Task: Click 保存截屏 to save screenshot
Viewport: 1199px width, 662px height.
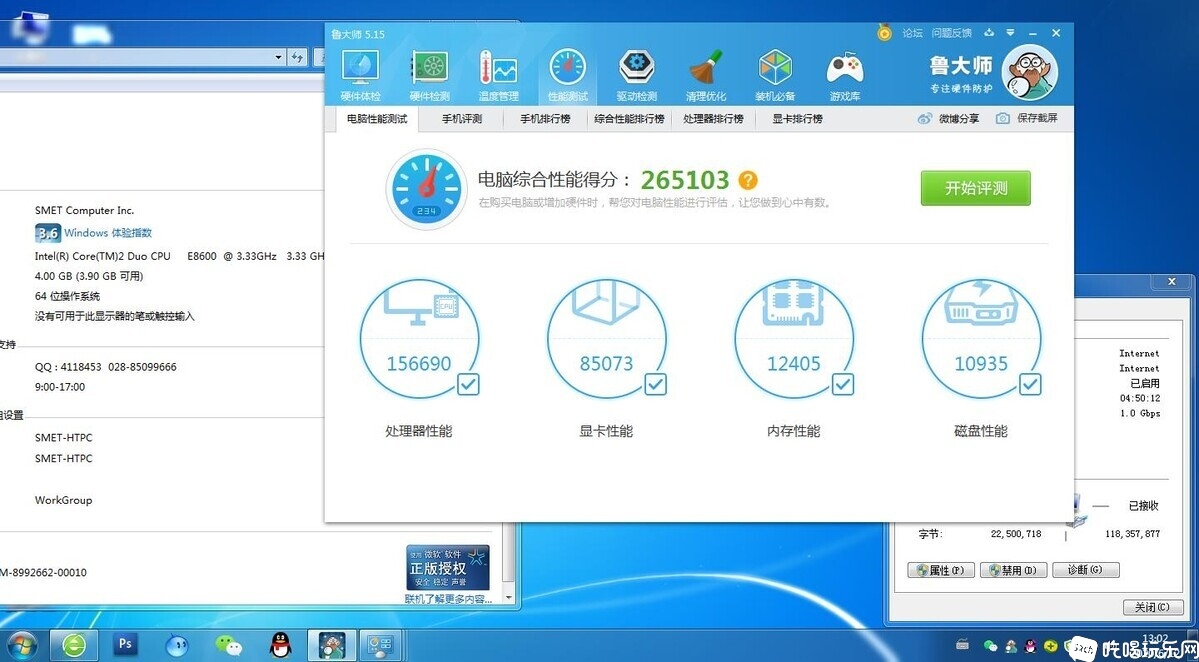Action: (1027, 118)
